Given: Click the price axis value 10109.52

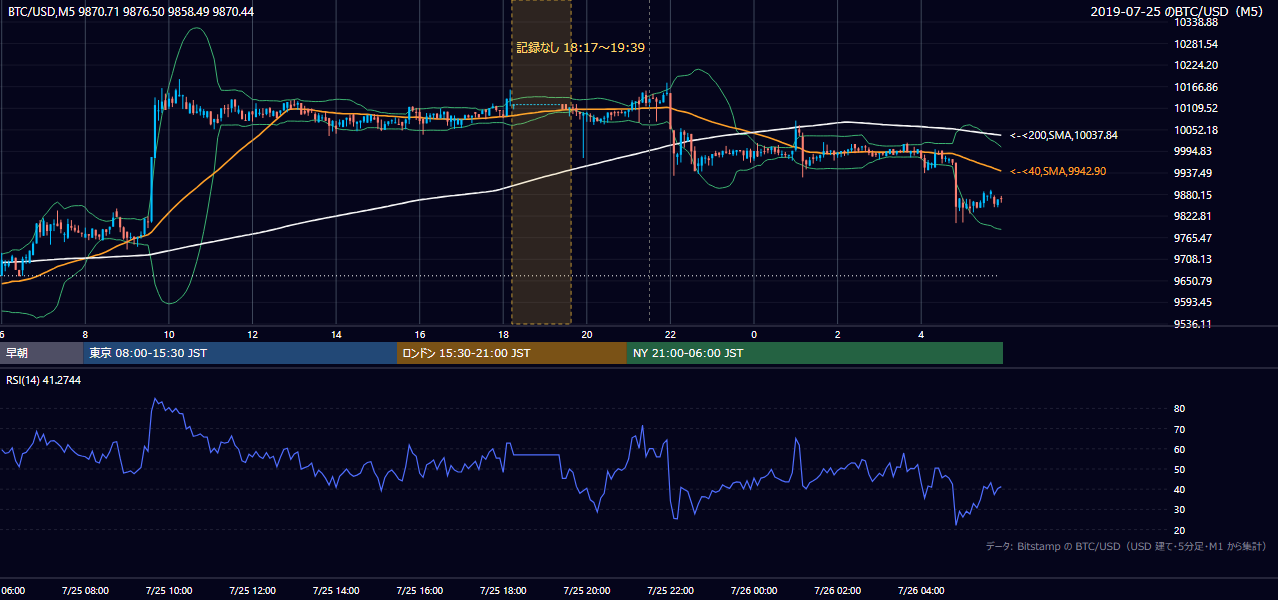Looking at the screenshot, I should (x=1197, y=108).
